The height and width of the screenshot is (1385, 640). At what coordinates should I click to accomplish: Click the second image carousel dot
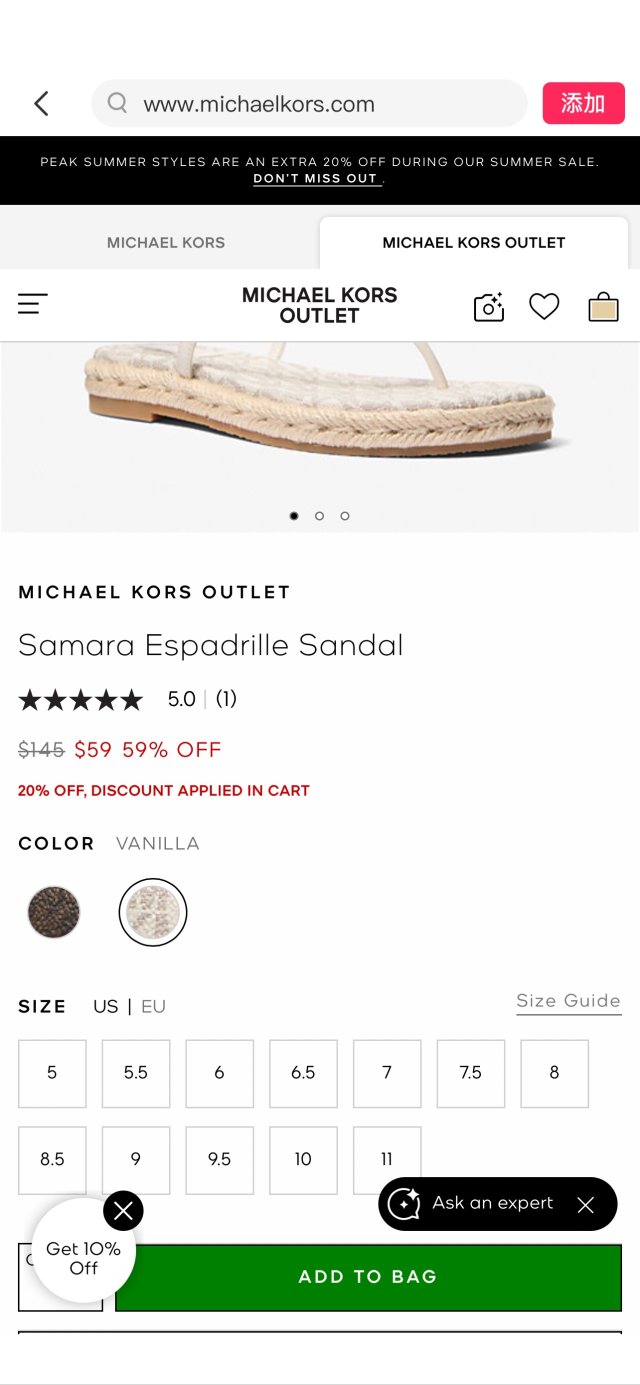tap(319, 516)
